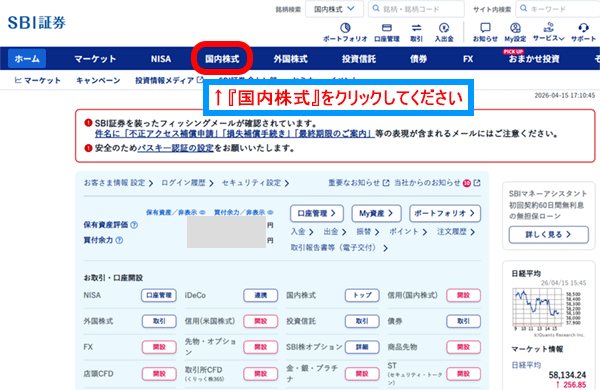This screenshot has width=600, height=390.
Task: Click the site キーワード search field
Action: pos(558,9)
